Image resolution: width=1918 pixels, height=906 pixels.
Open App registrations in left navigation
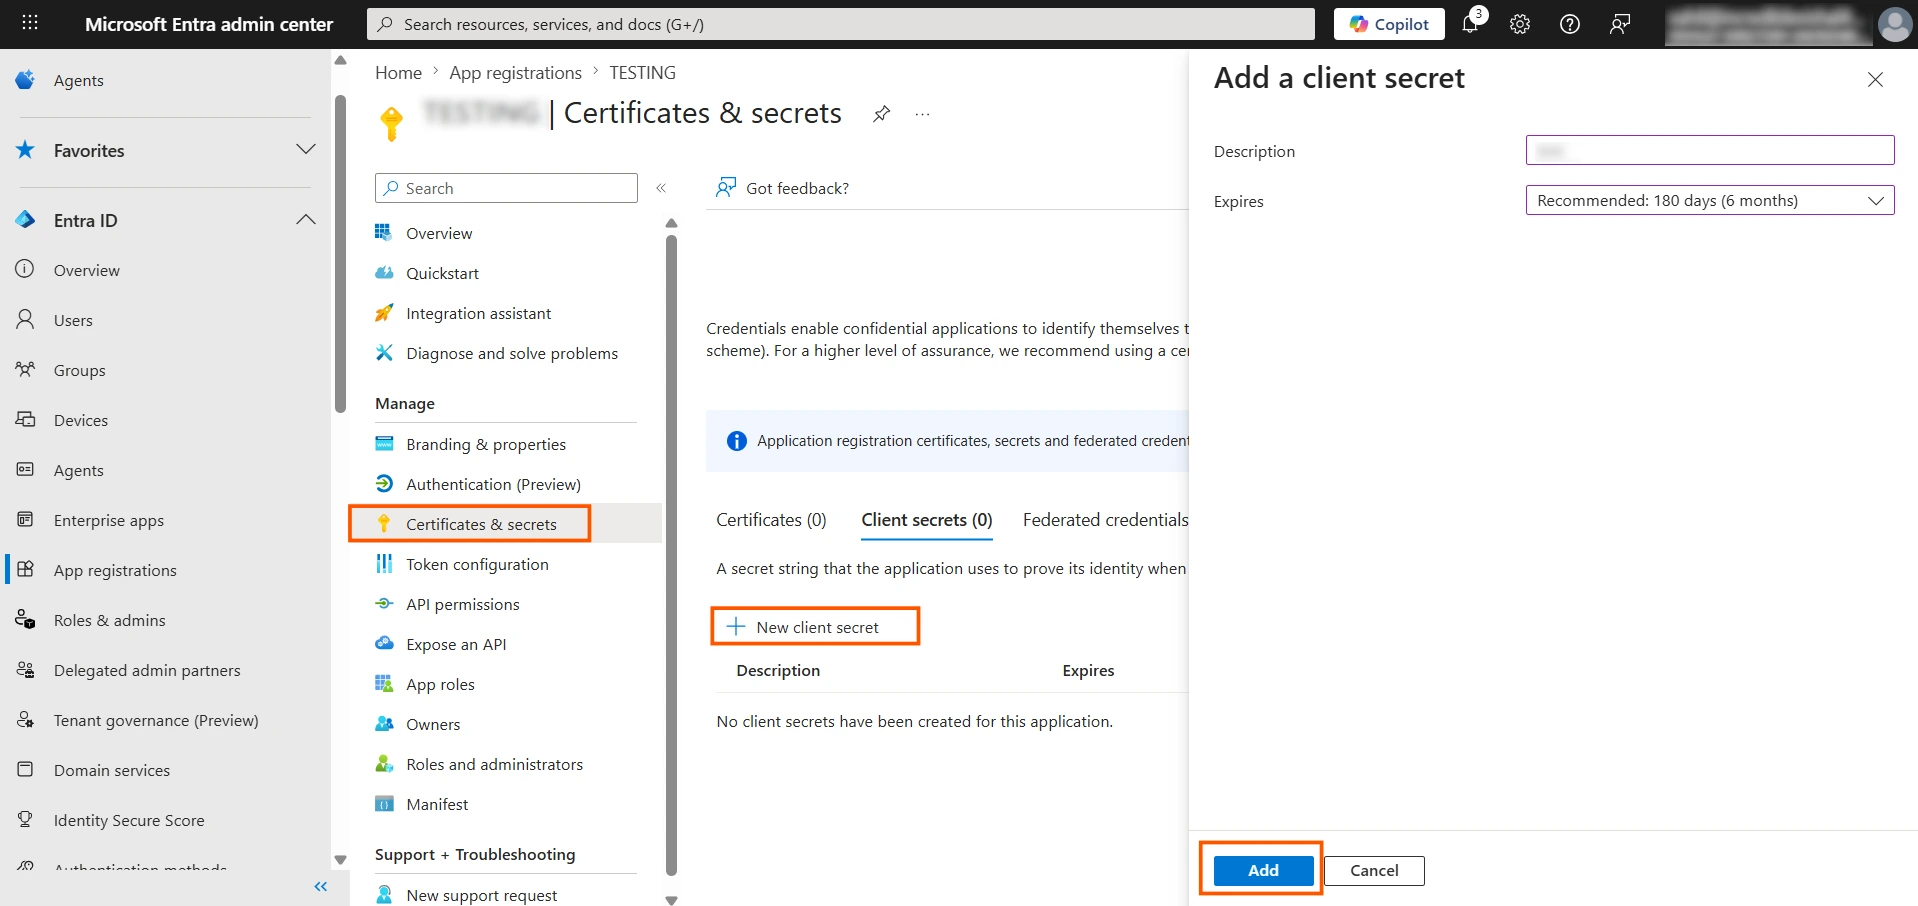pos(115,570)
